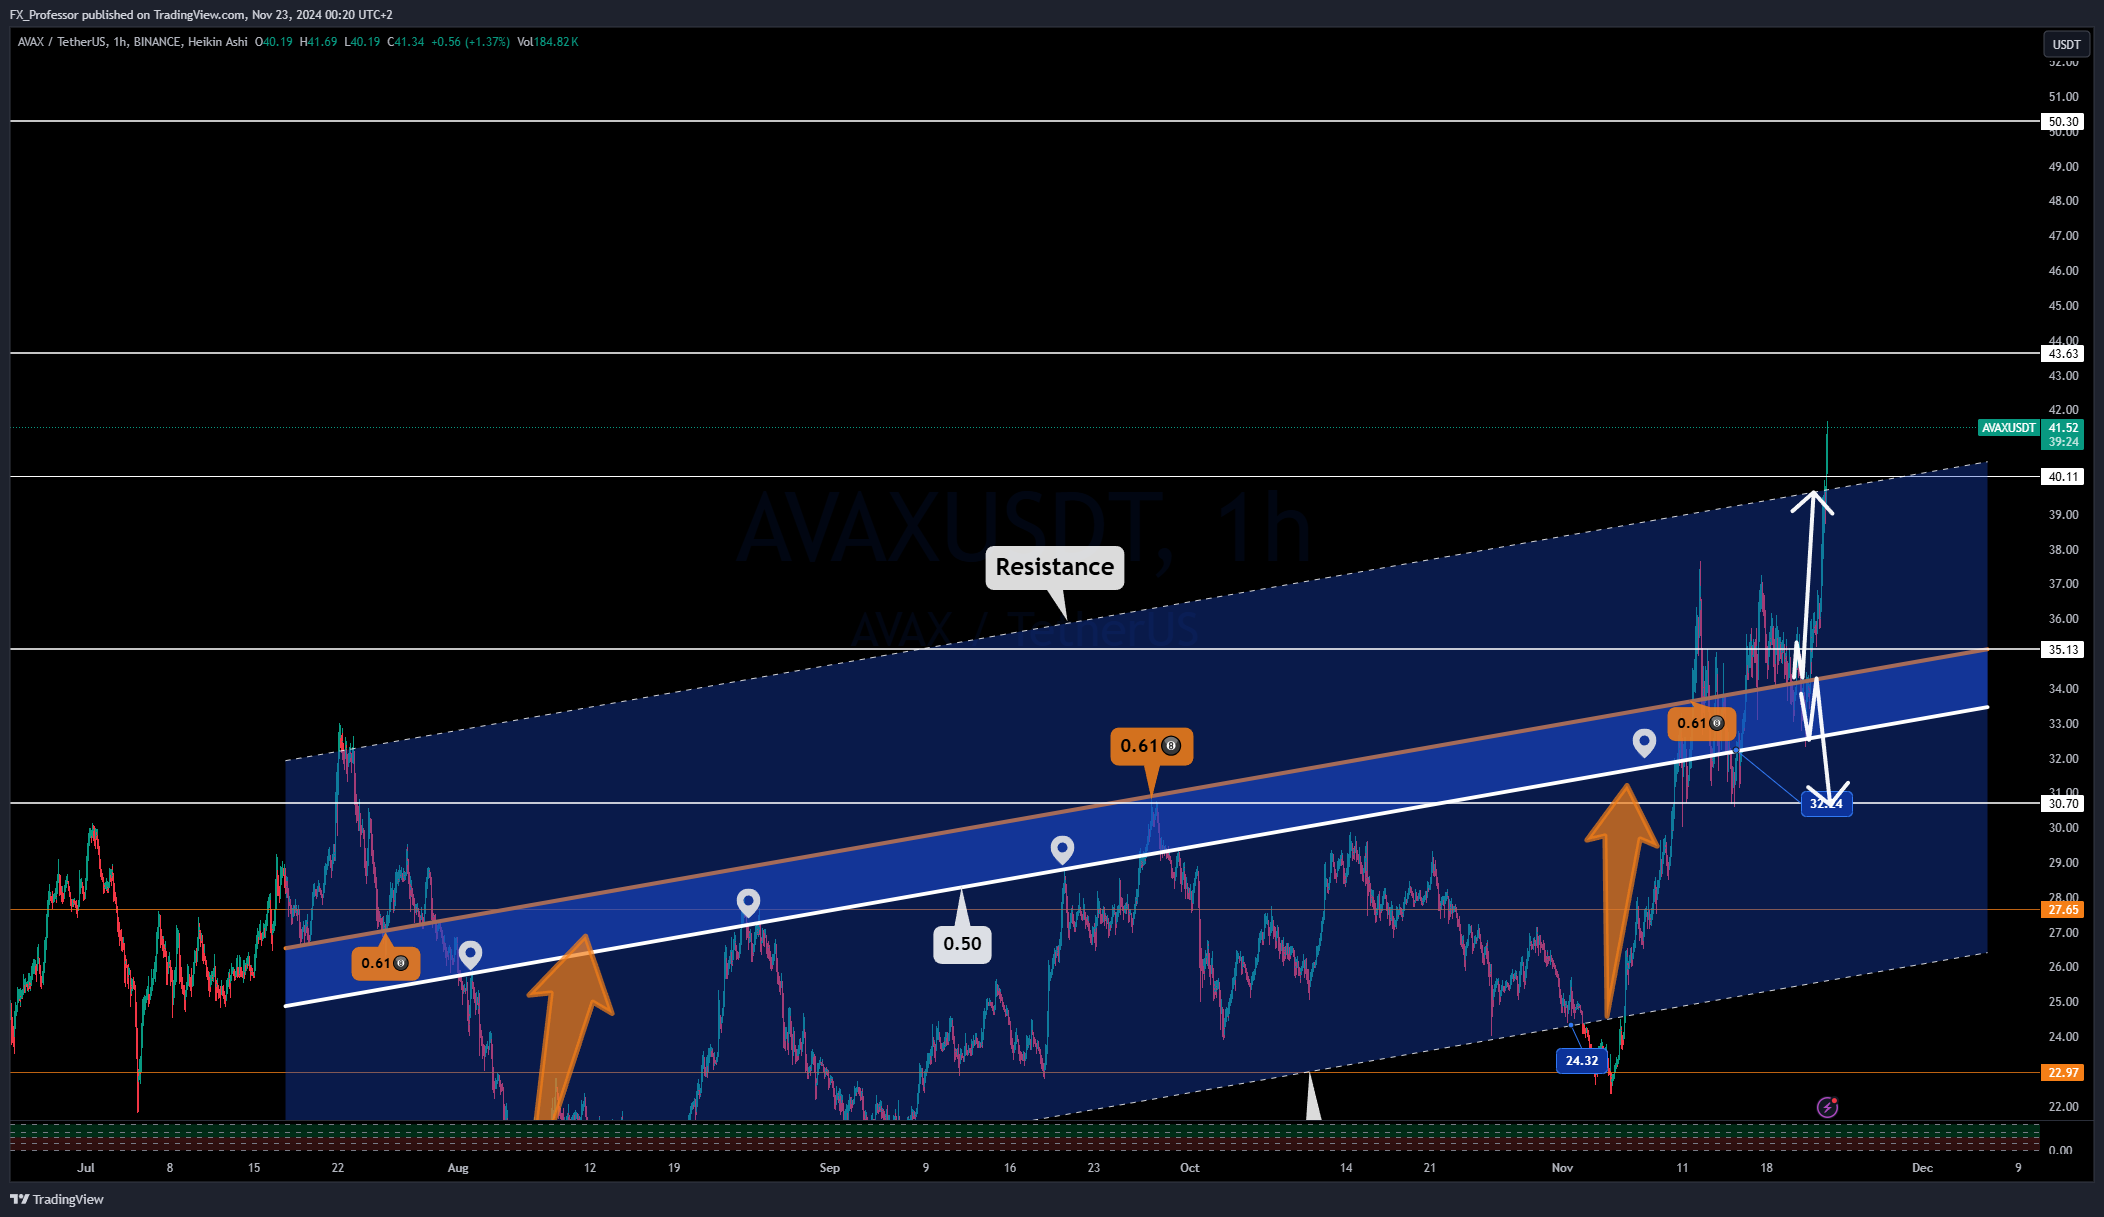Click the orange 0.618 label in late July
This screenshot has width=2104, height=1217.
point(385,963)
